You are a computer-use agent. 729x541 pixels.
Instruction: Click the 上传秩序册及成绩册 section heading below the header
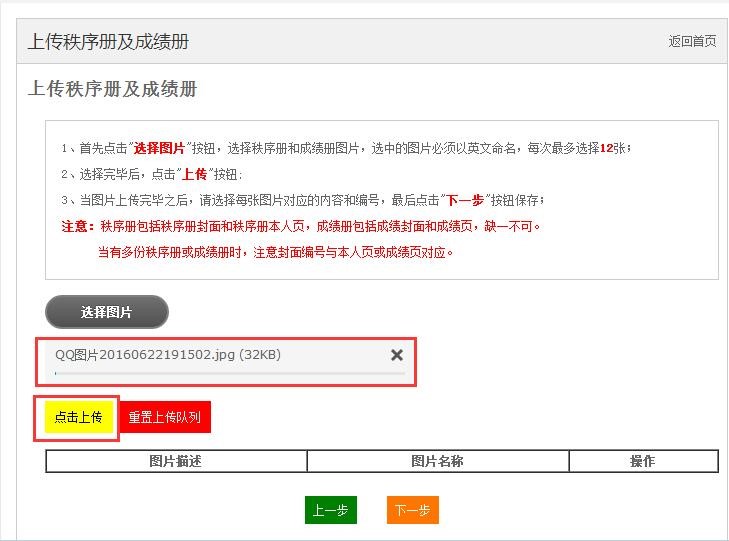click(x=112, y=90)
